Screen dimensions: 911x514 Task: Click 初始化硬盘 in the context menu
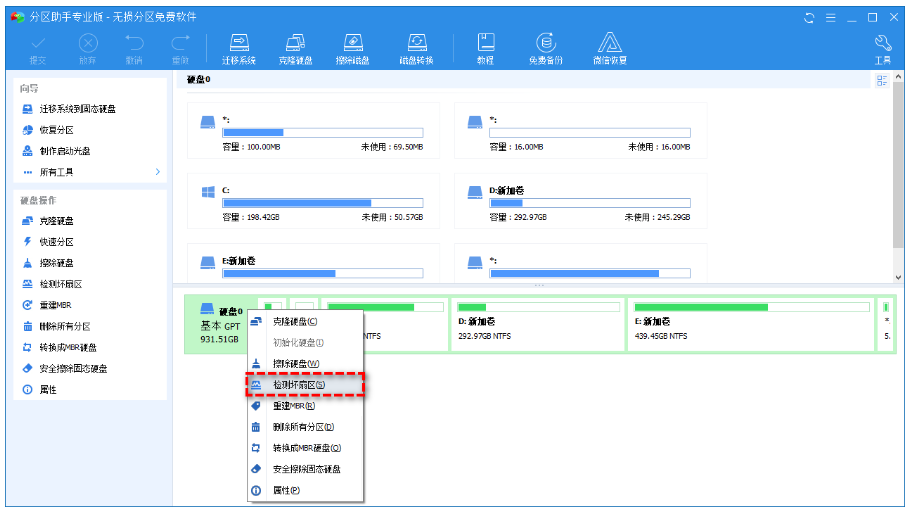point(306,343)
